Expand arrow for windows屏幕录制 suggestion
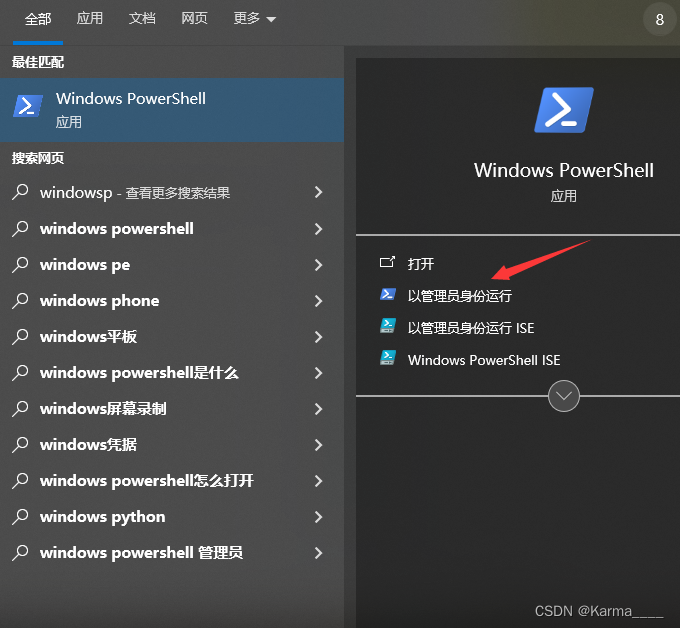 coord(318,409)
